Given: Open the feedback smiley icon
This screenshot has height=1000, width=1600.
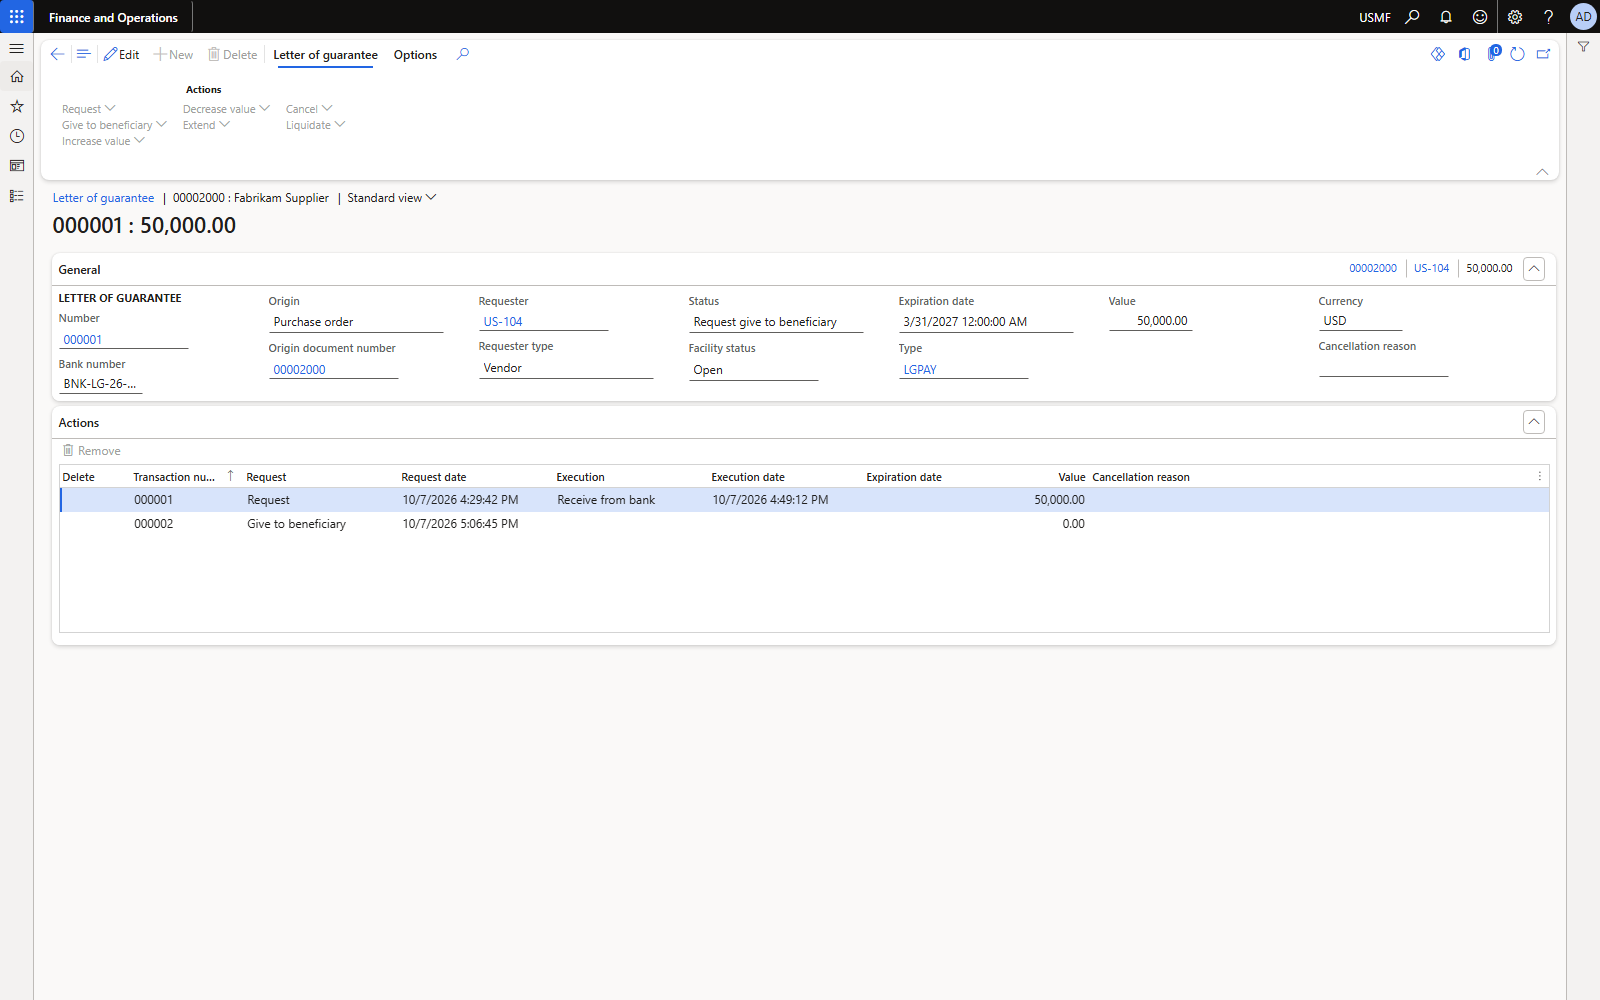Looking at the screenshot, I should 1480,17.
